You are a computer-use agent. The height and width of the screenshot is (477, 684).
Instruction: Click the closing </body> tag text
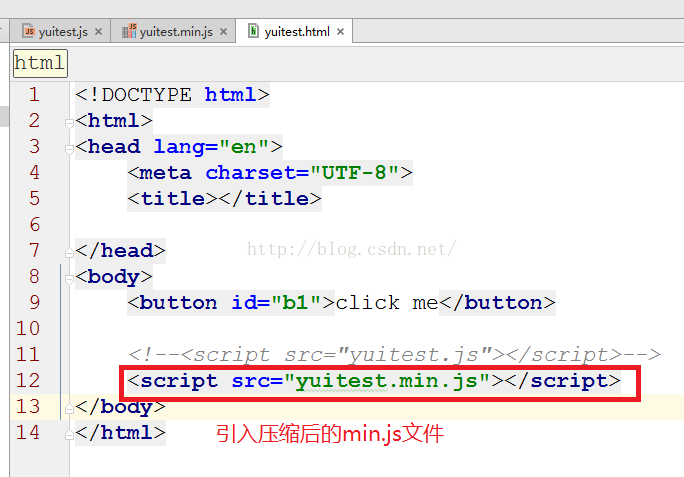click(x=120, y=407)
